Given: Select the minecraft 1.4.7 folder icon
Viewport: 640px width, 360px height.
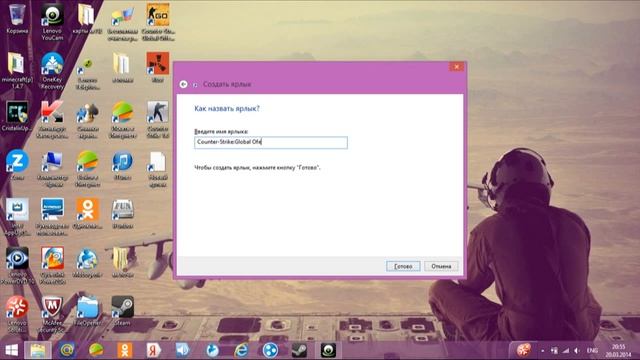Looking at the screenshot, I should (x=17, y=70).
